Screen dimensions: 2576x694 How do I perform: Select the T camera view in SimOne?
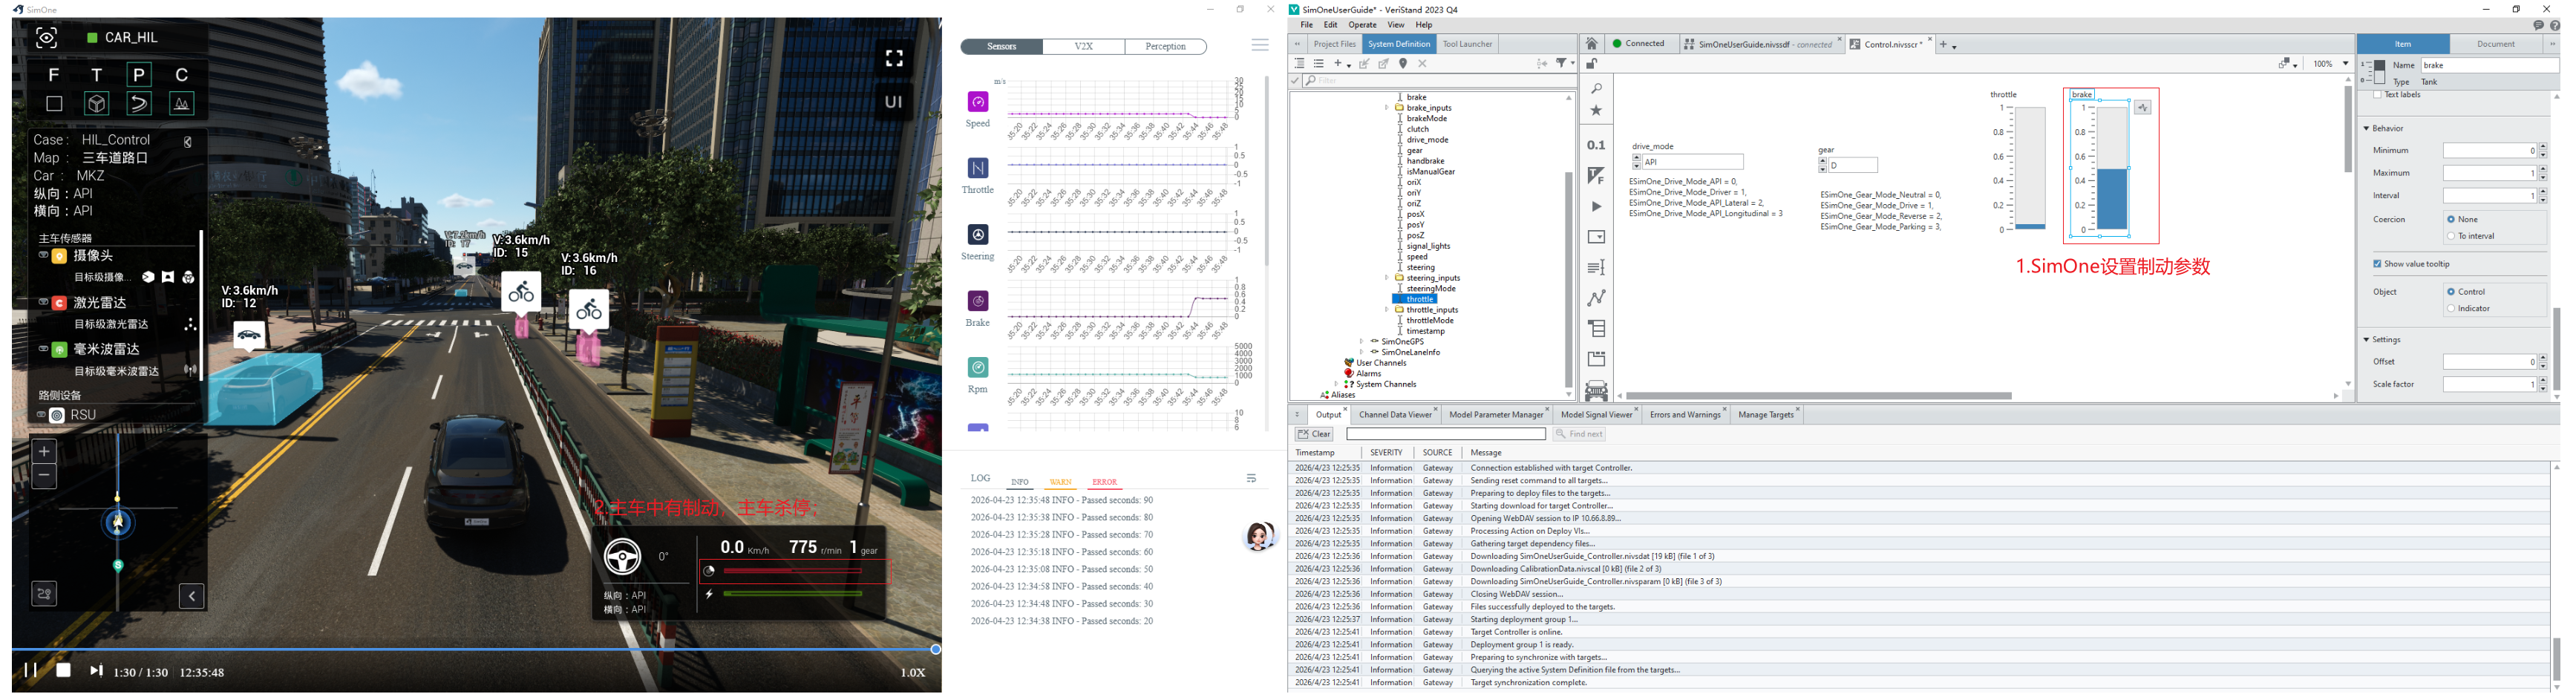[x=97, y=75]
